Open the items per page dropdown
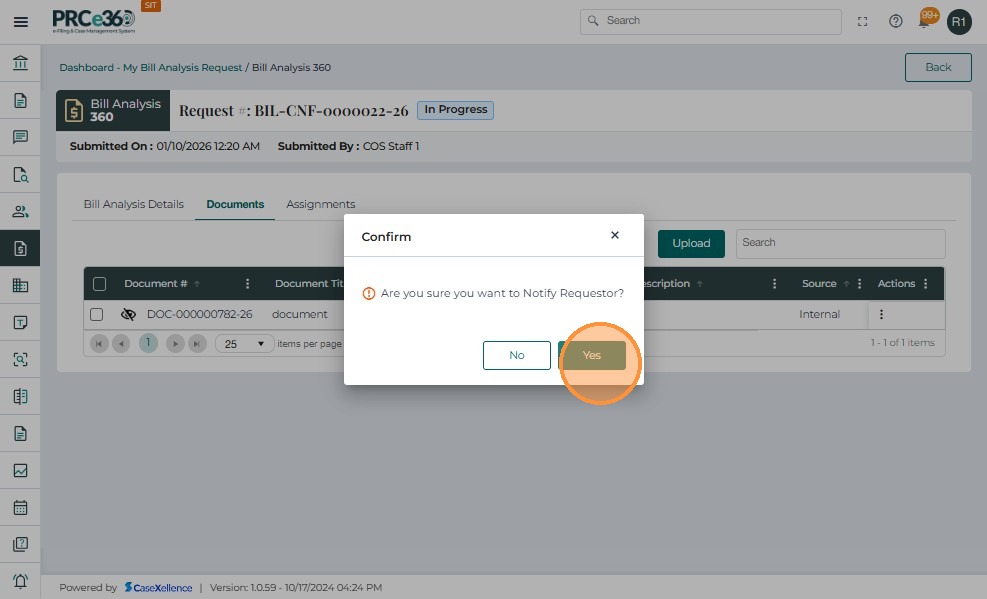Image resolution: width=987 pixels, height=599 pixels. tap(244, 344)
